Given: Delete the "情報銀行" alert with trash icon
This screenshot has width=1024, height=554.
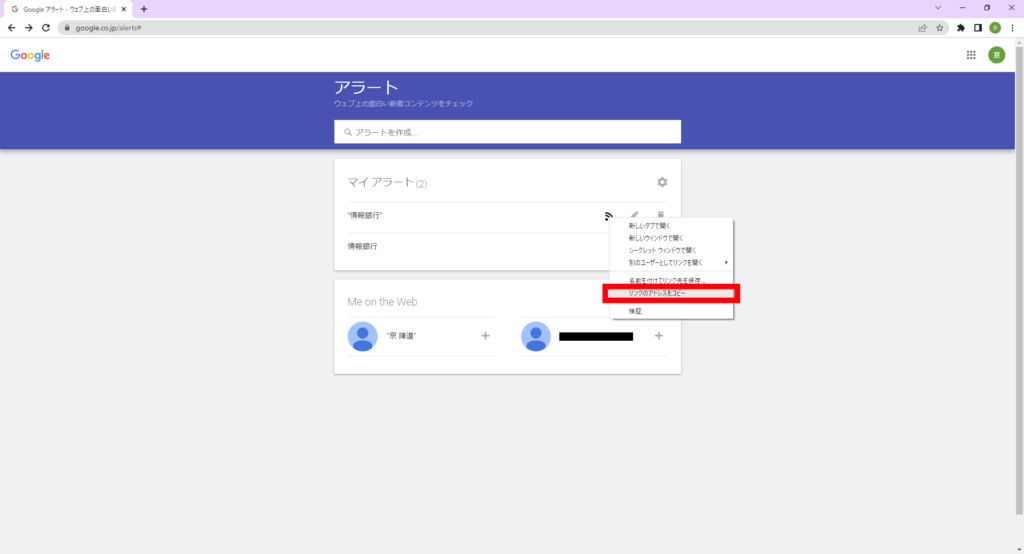Looking at the screenshot, I should pos(660,215).
